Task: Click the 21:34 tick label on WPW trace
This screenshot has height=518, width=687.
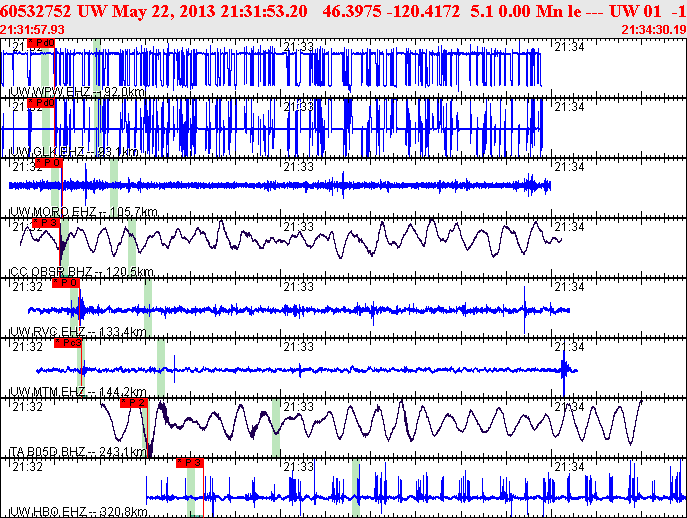Action: [569, 47]
